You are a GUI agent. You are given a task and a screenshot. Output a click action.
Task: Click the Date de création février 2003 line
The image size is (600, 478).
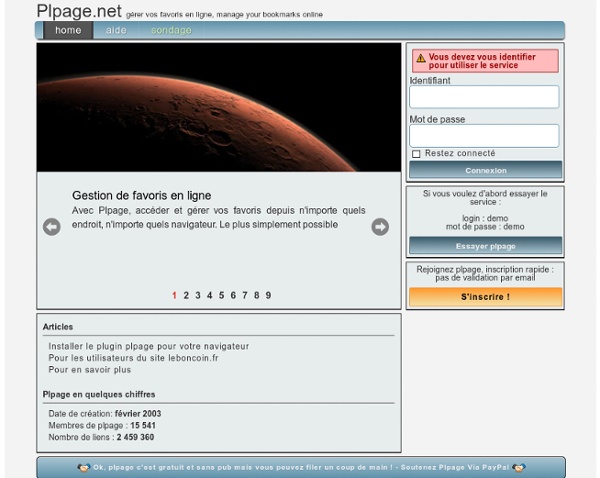(x=105, y=414)
